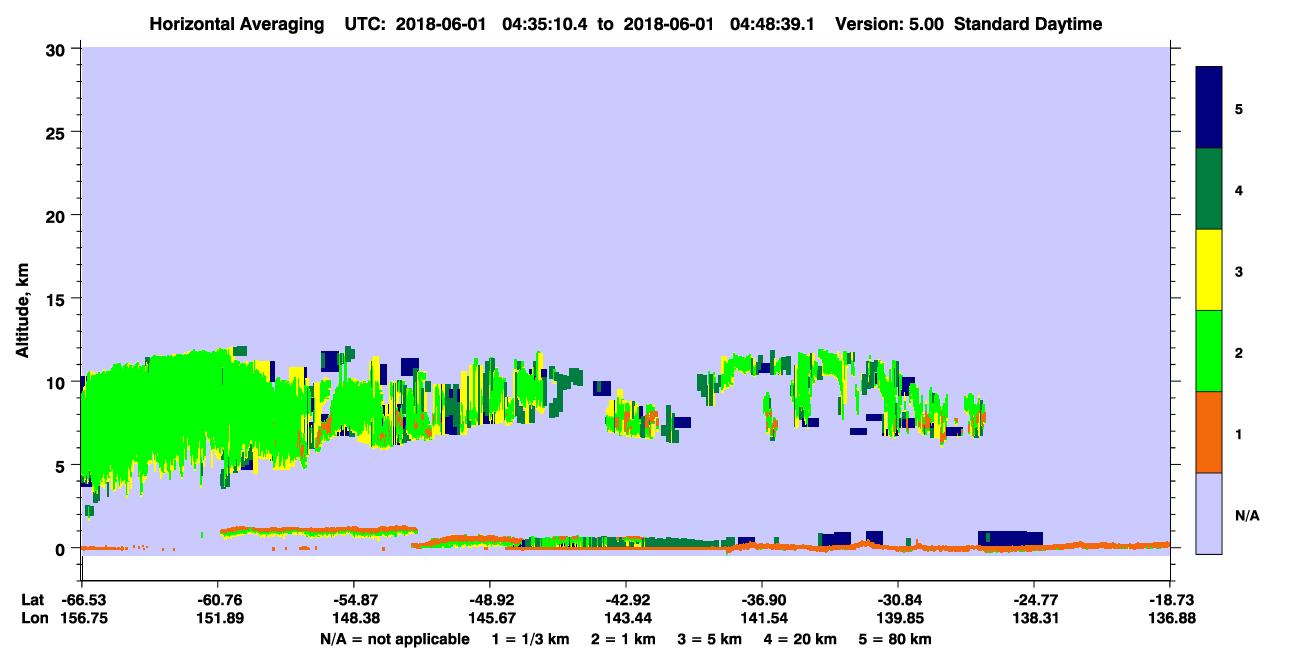Click longitude value 143.44

[x=627, y=619]
